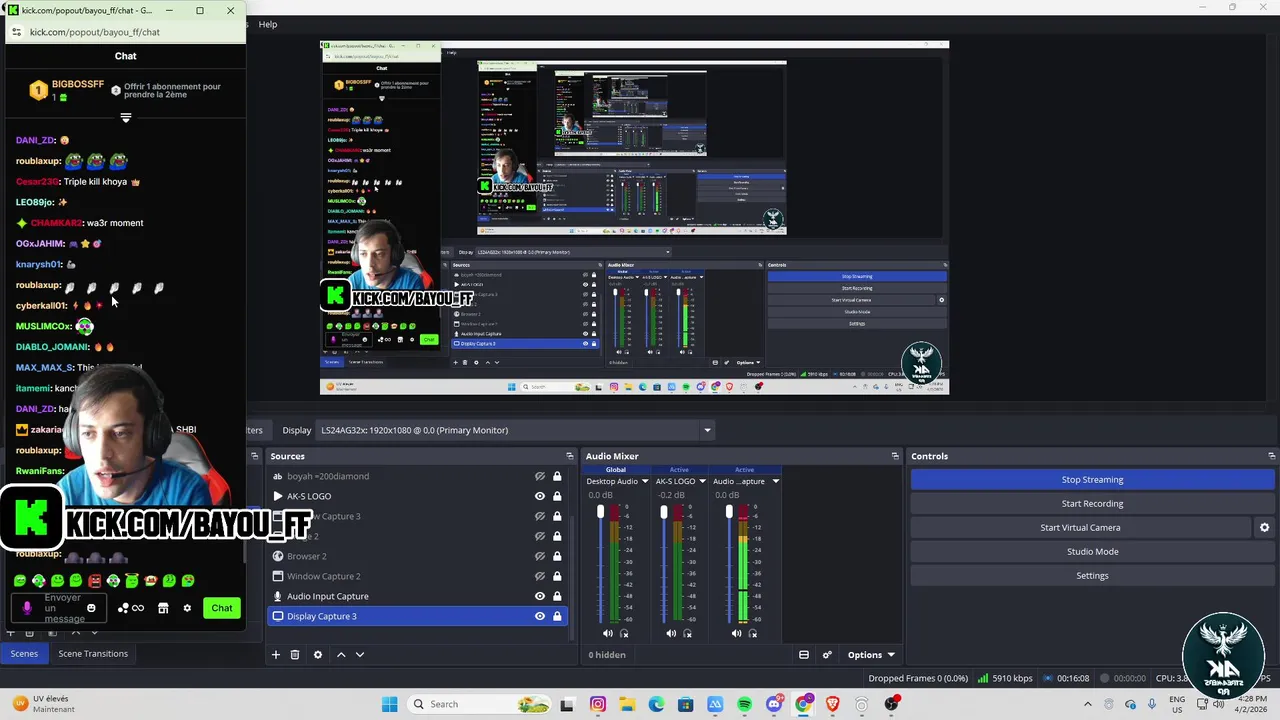Open OBS Settings from Controls

(1092, 576)
